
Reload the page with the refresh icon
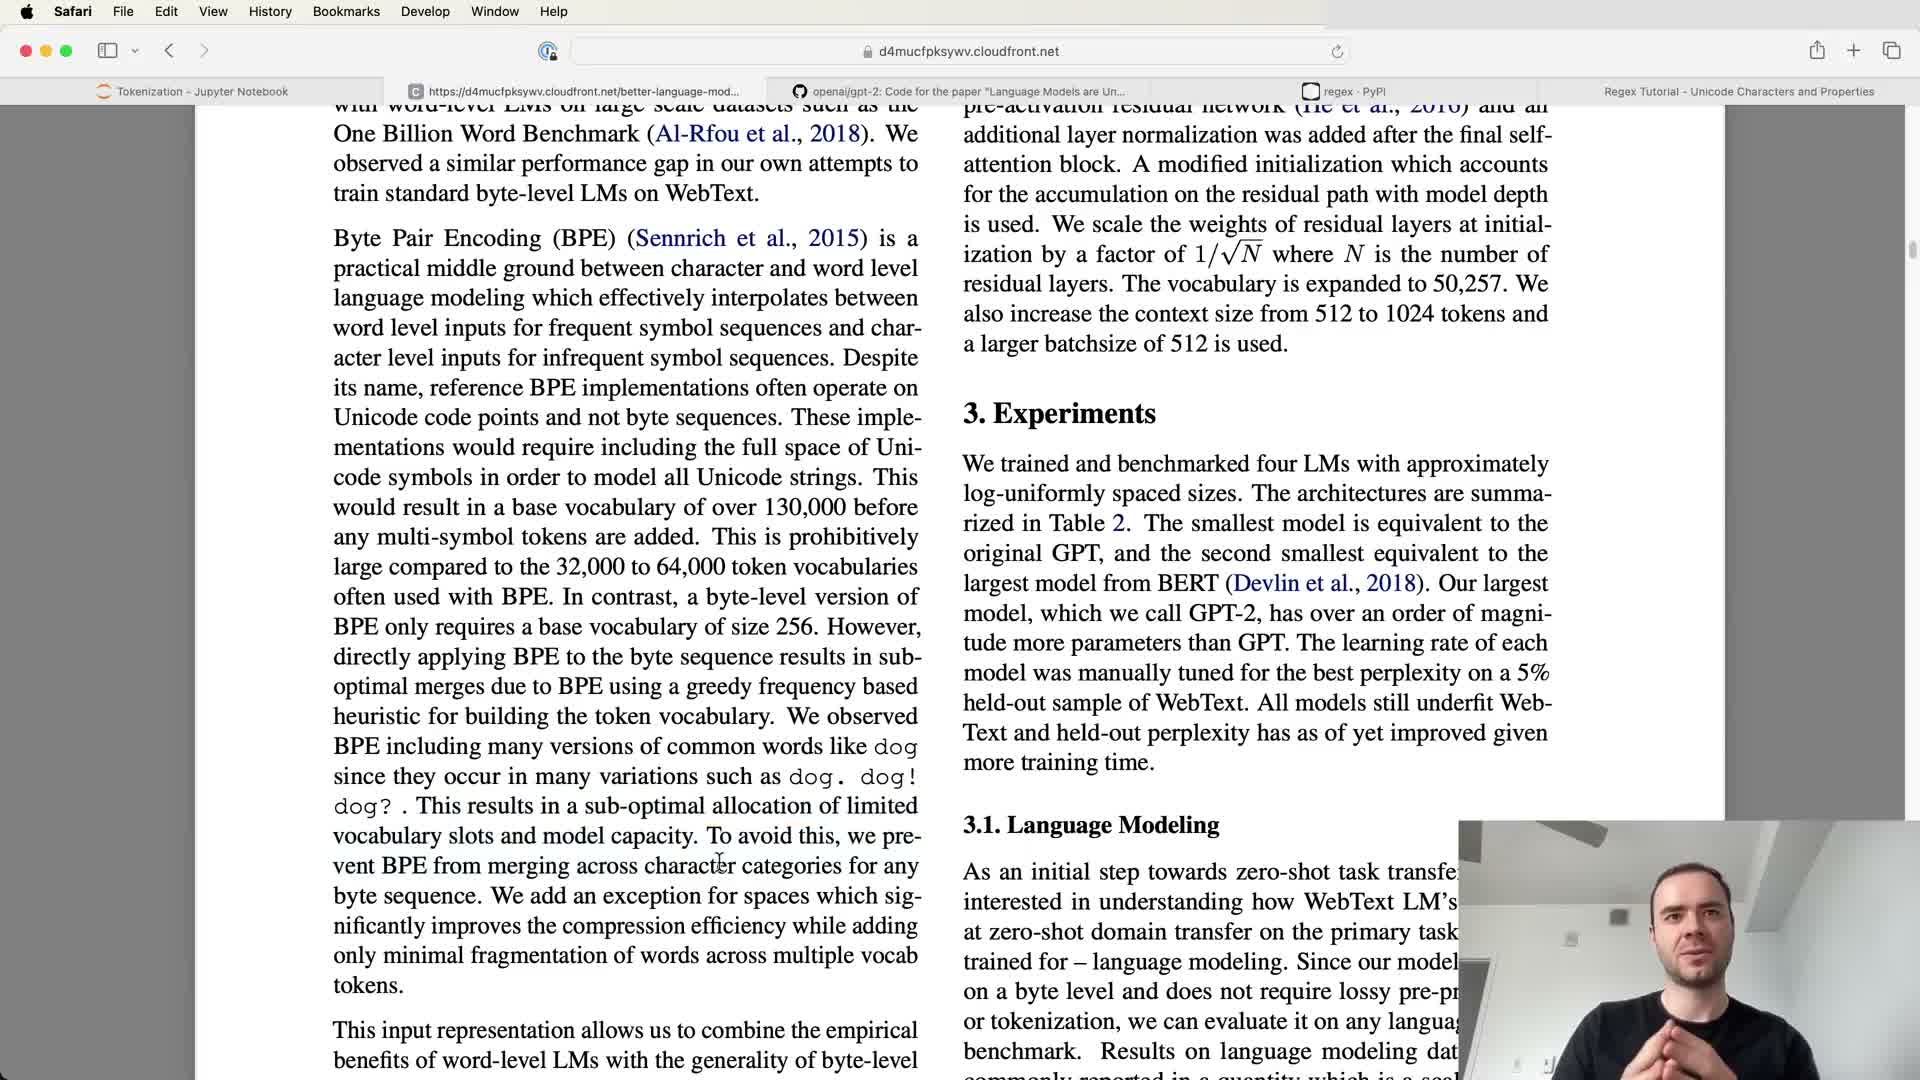pos(1337,51)
